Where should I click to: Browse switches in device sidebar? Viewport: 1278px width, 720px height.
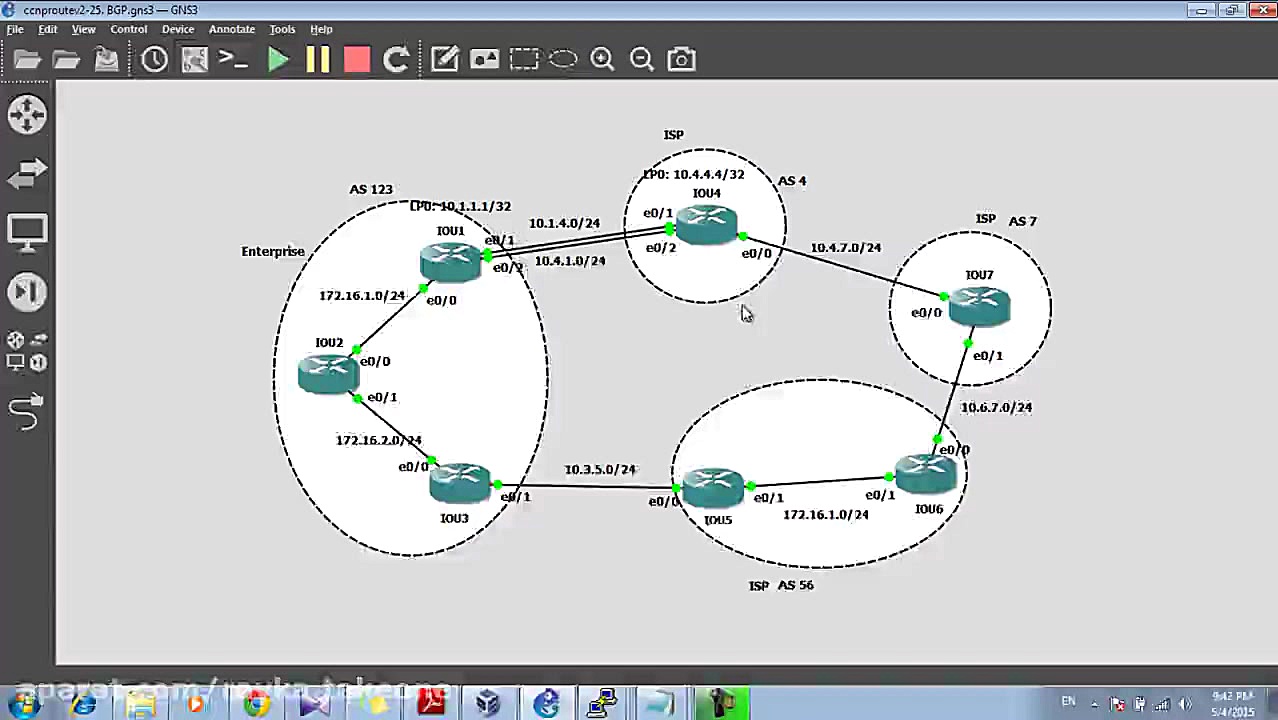pyautogui.click(x=27, y=174)
